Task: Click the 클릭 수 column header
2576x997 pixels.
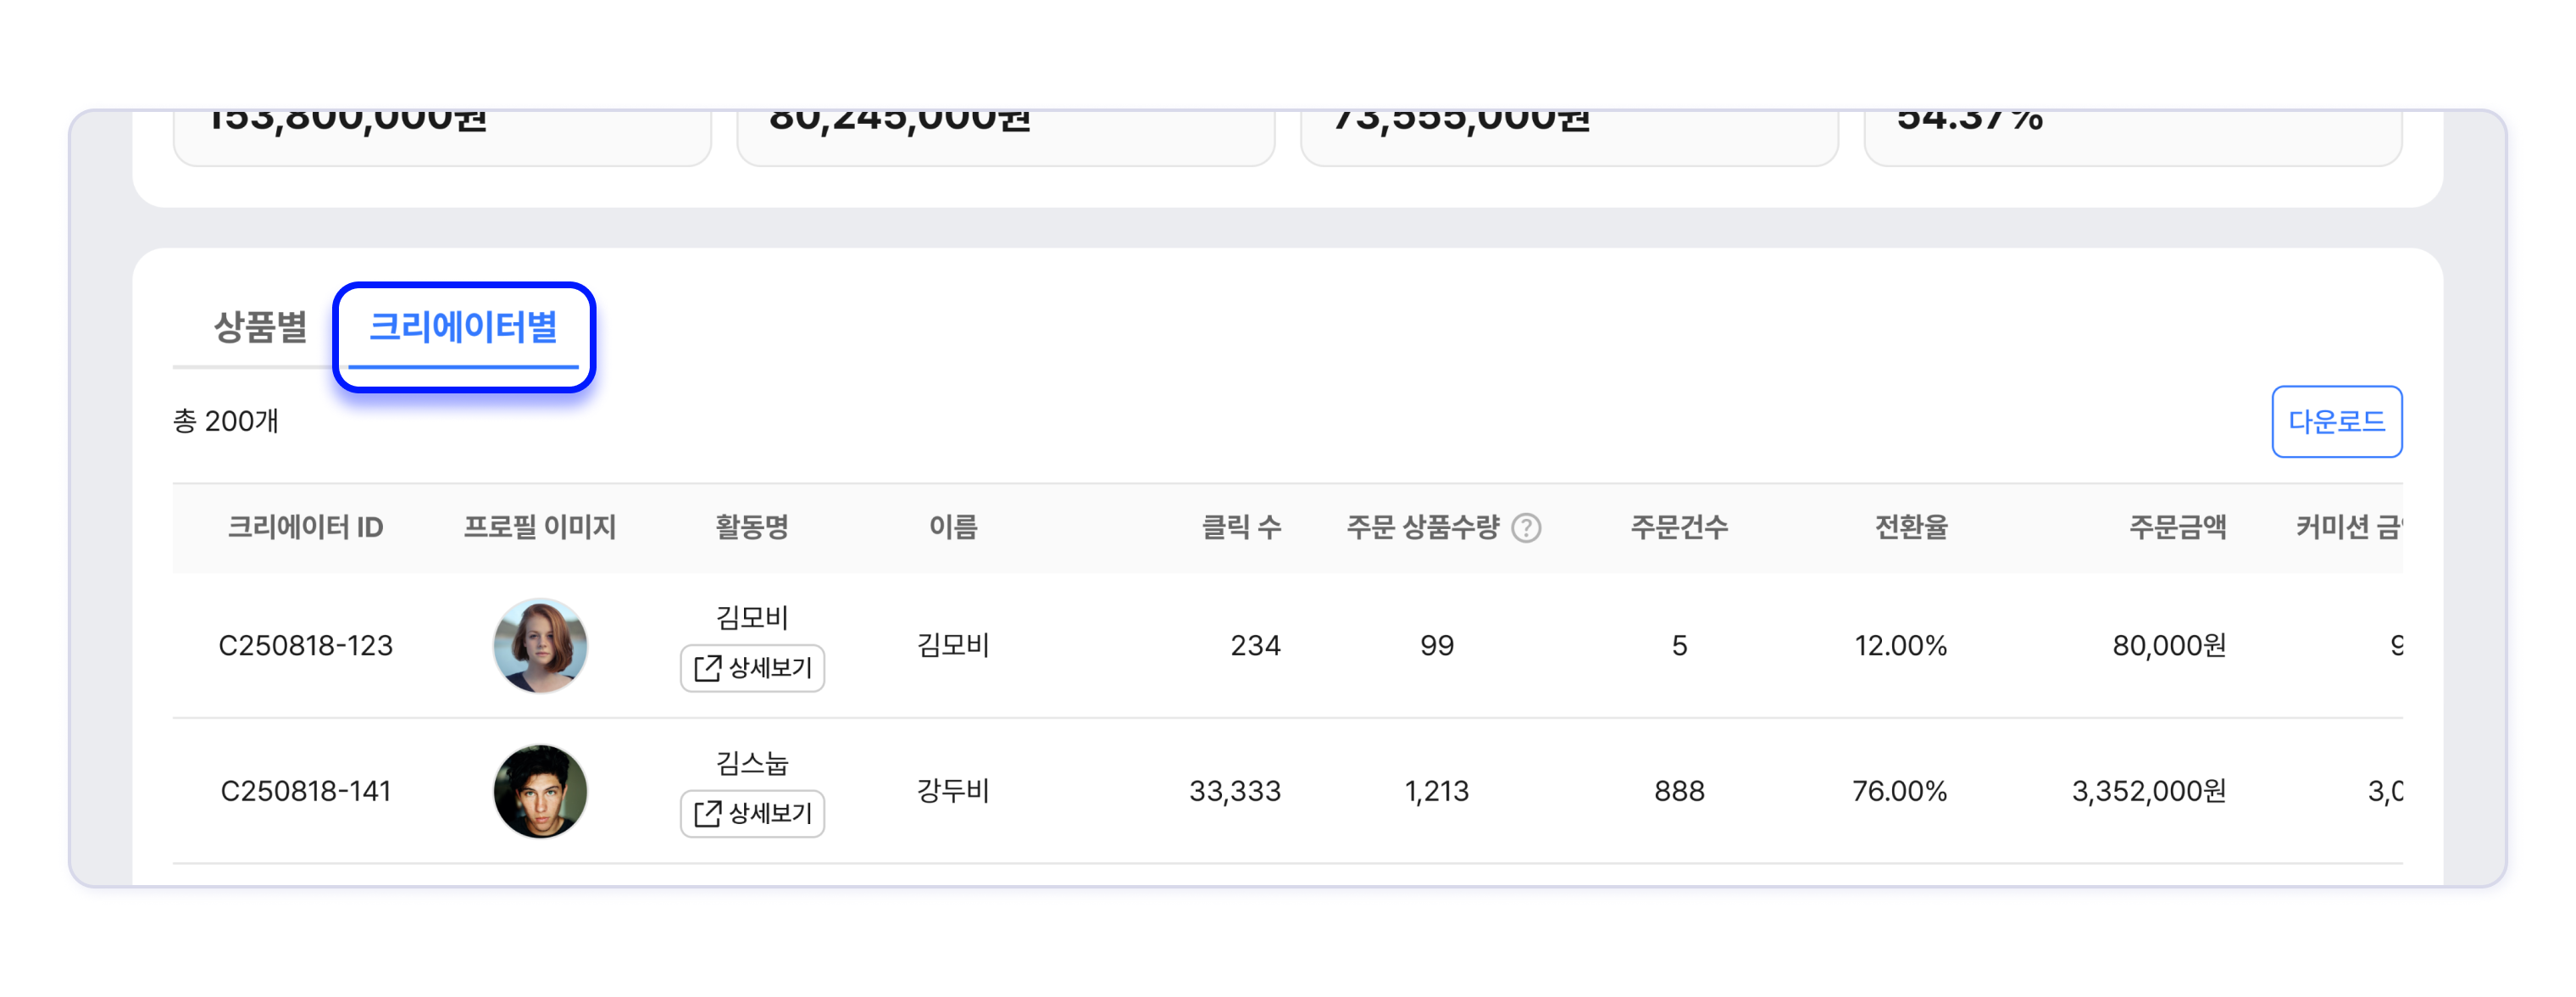Action: 1240,527
